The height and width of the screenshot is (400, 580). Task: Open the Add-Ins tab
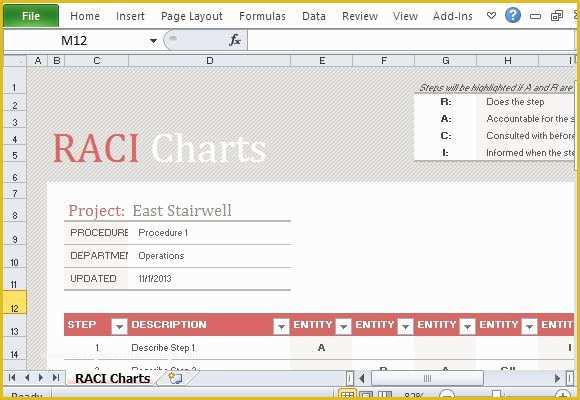tap(453, 16)
